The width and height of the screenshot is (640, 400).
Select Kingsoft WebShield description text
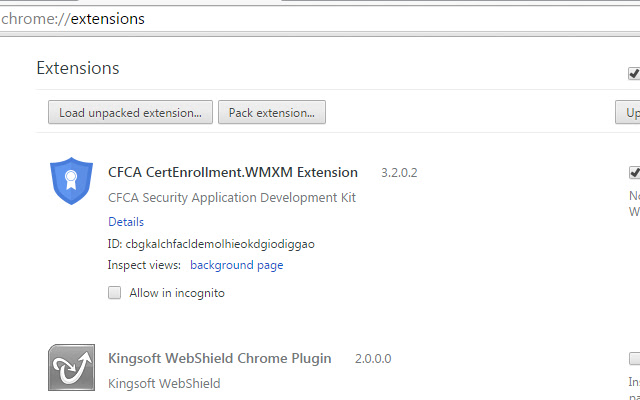click(x=164, y=383)
